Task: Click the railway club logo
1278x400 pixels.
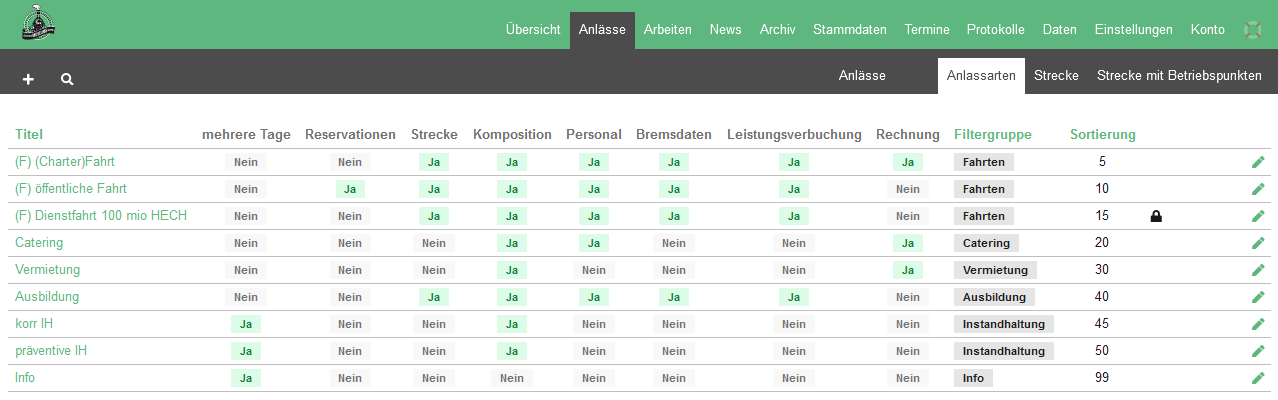Action: point(38,25)
